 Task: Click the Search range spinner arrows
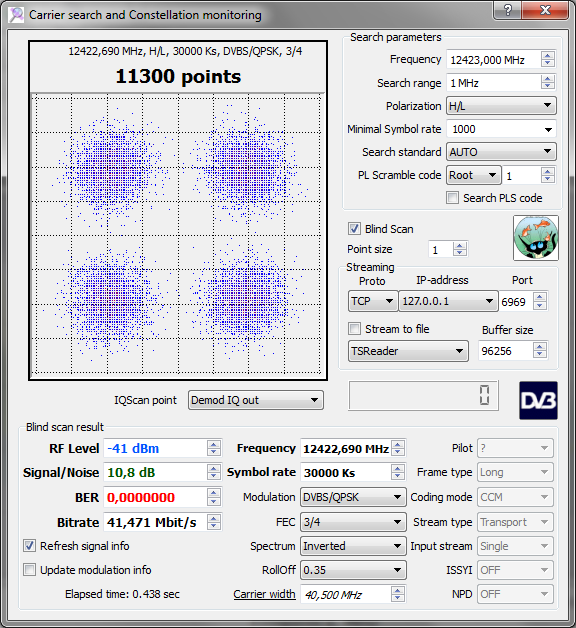pyautogui.click(x=548, y=83)
